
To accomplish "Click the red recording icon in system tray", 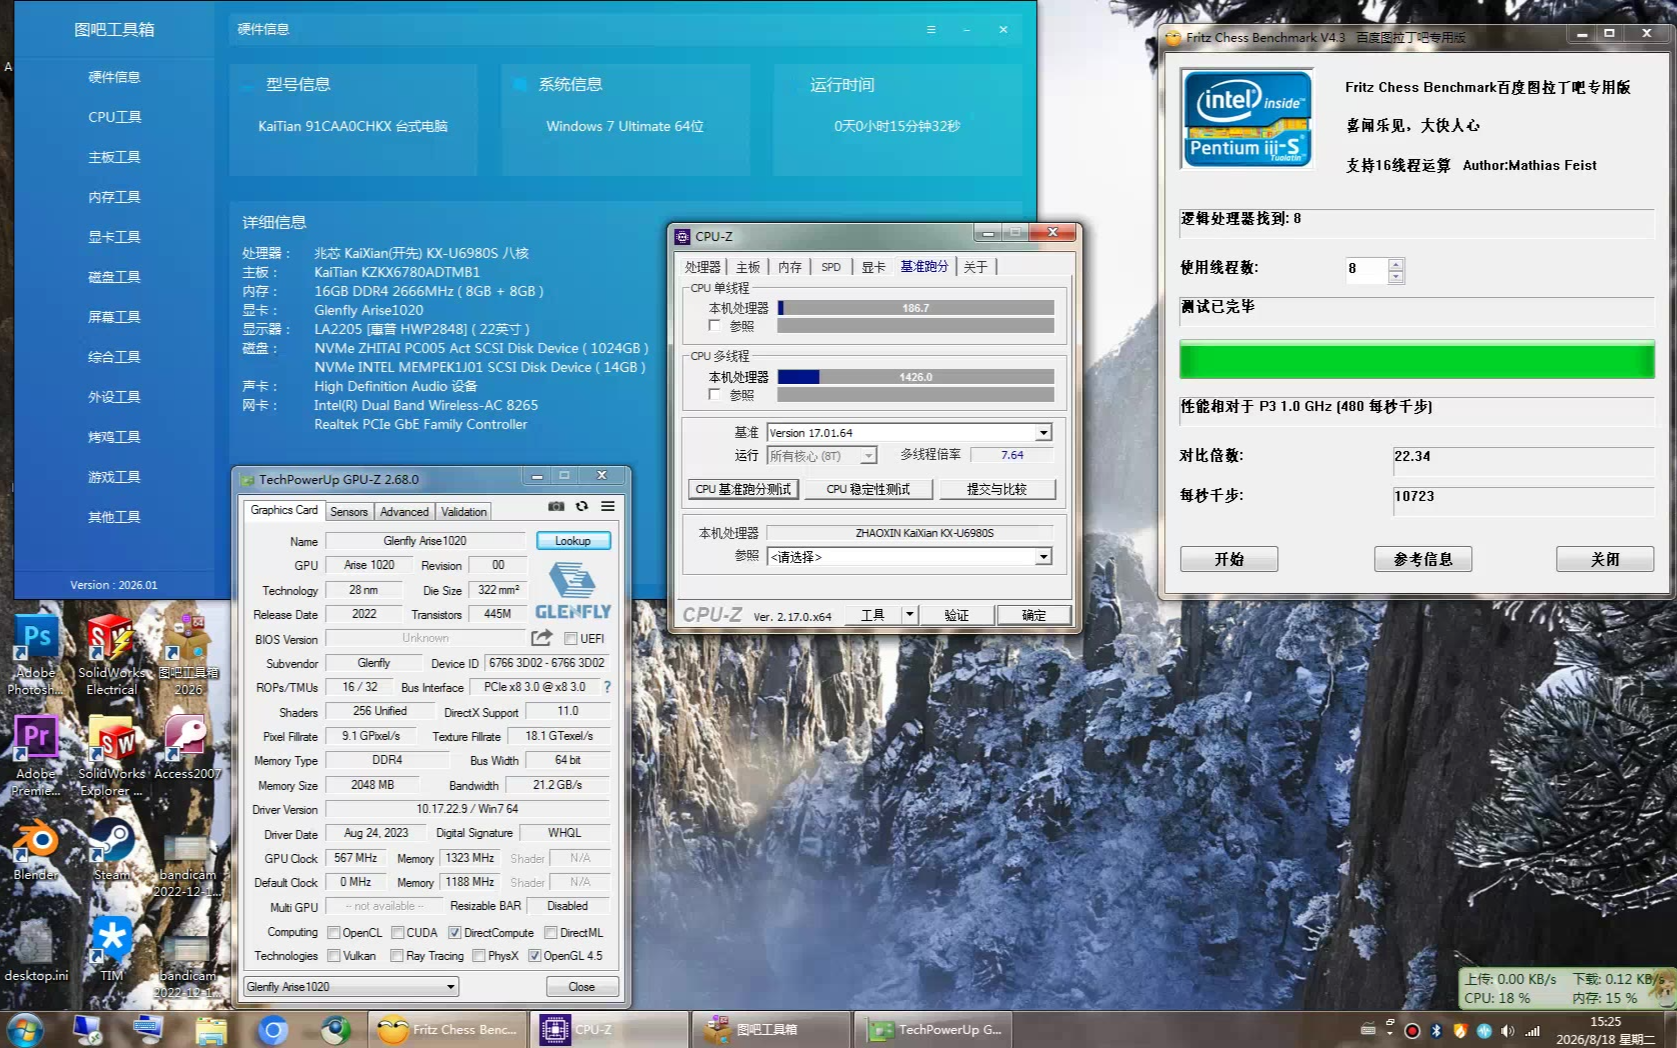I will pos(1412,1031).
